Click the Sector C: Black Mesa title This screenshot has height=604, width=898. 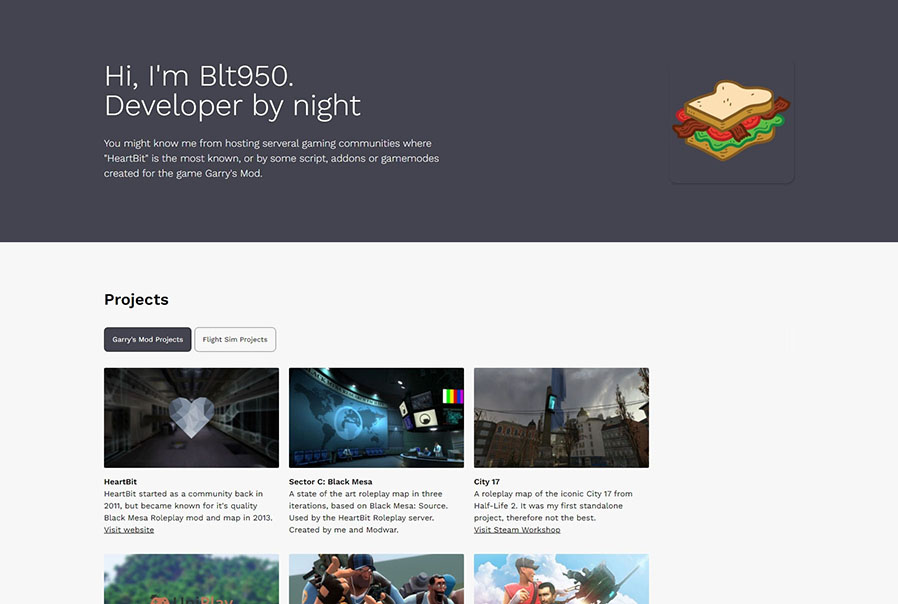(330, 482)
